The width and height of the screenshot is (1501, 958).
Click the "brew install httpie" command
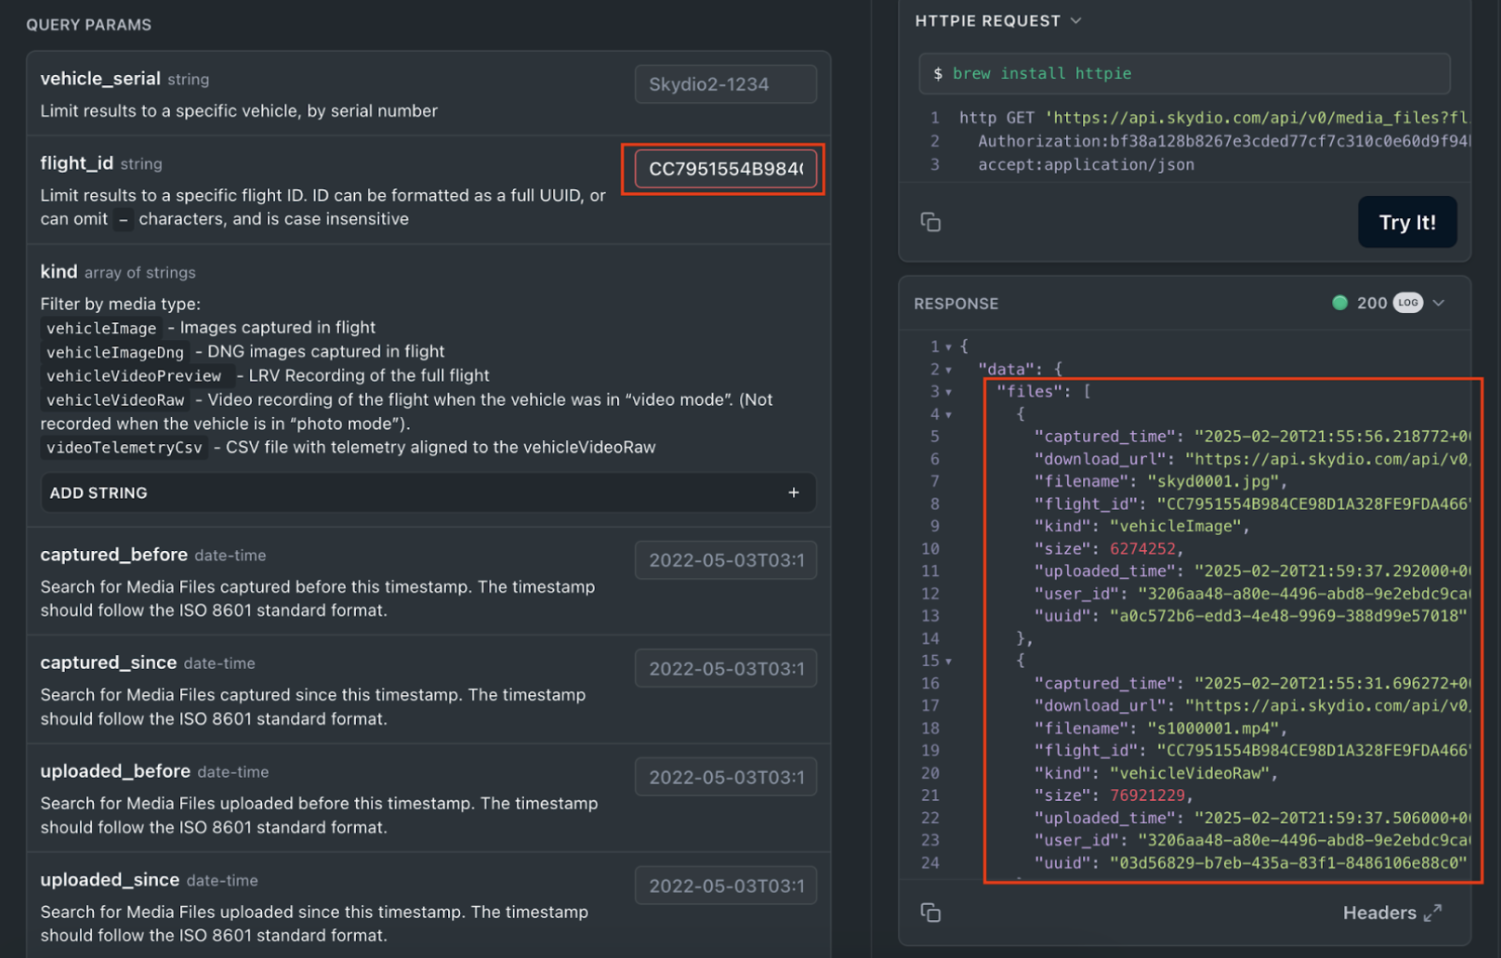(1042, 74)
